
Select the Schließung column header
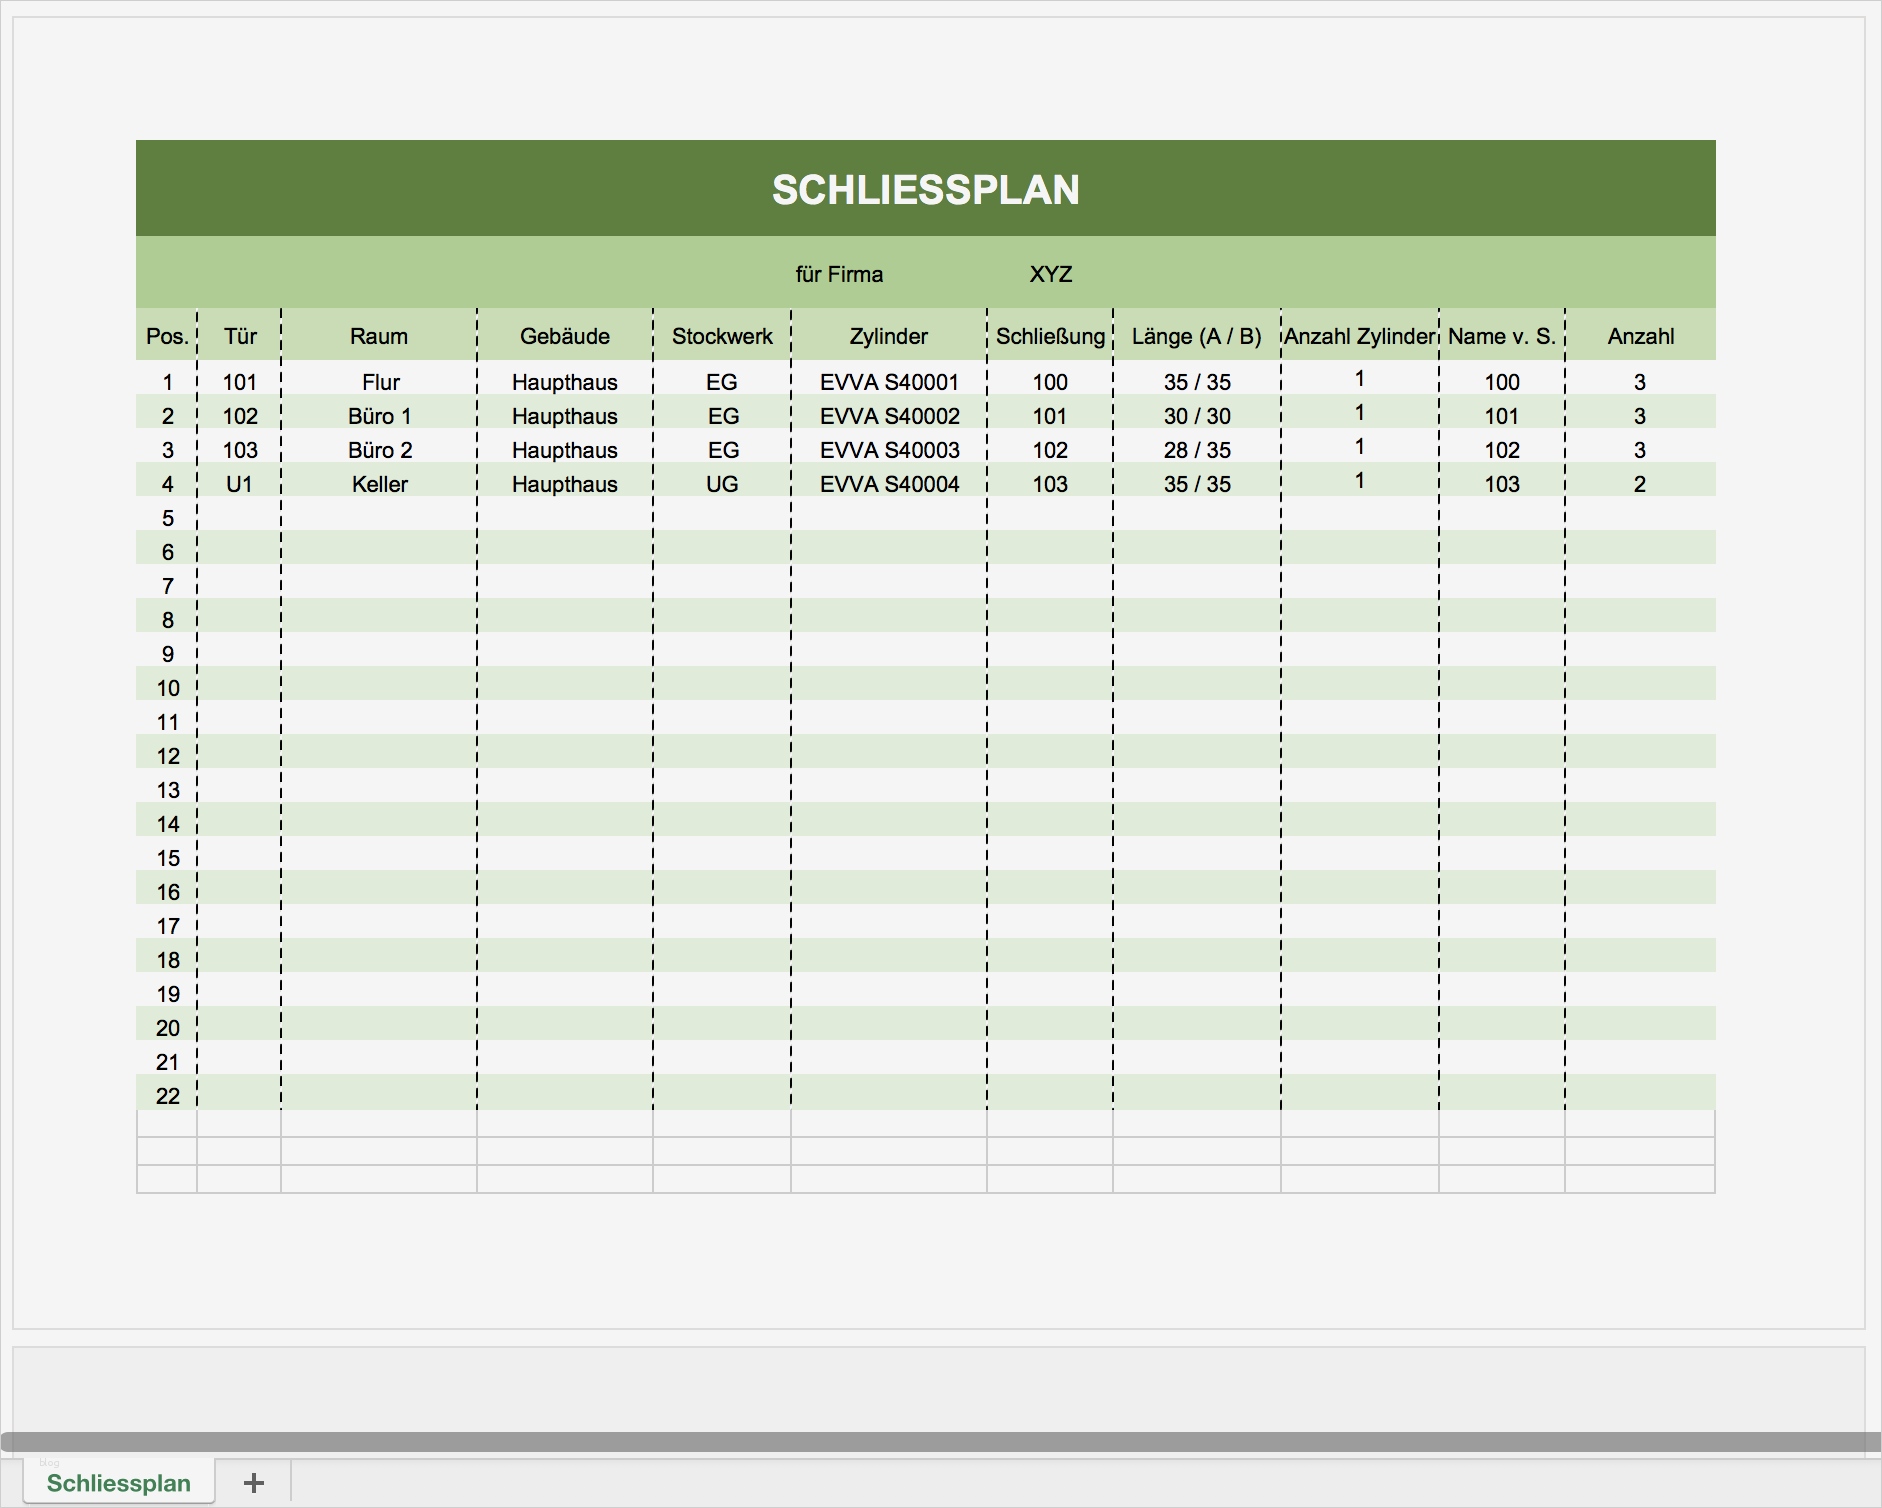1050,336
